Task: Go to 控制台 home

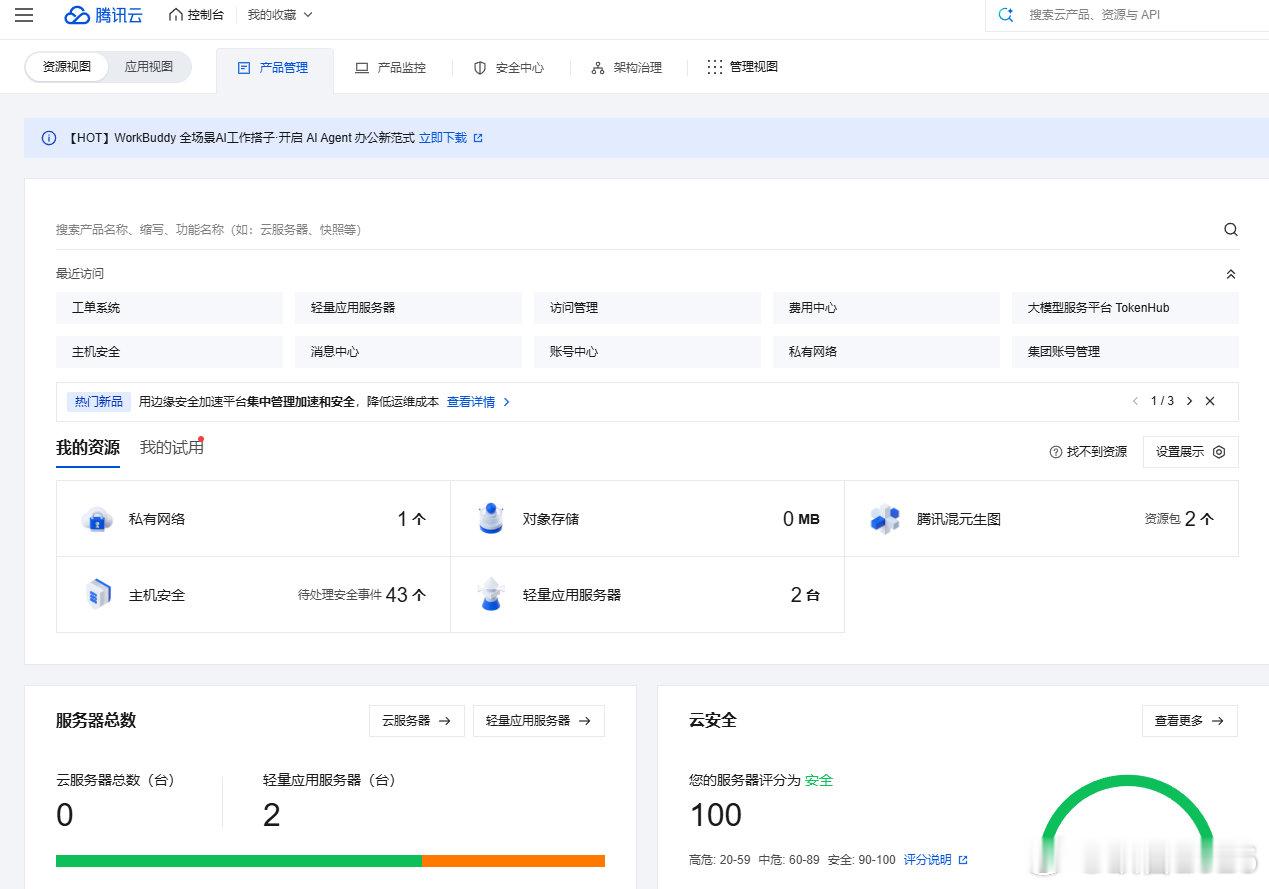Action: pos(196,15)
